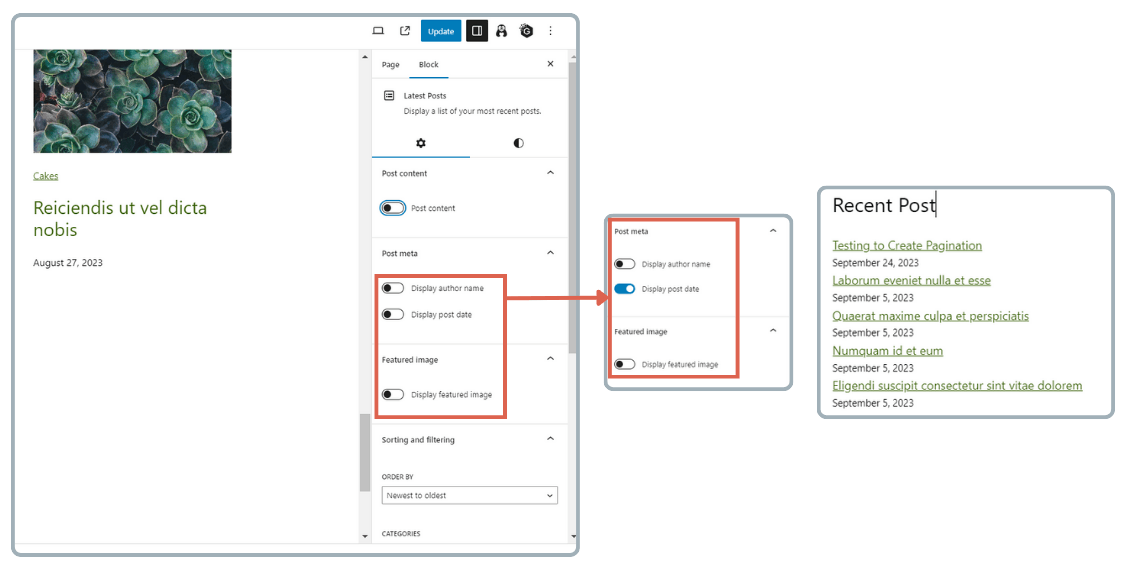The height and width of the screenshot is (570, 1128).
Task: Enable the Post content toggle
Action: pyautogui.click(x=393, y=208)
